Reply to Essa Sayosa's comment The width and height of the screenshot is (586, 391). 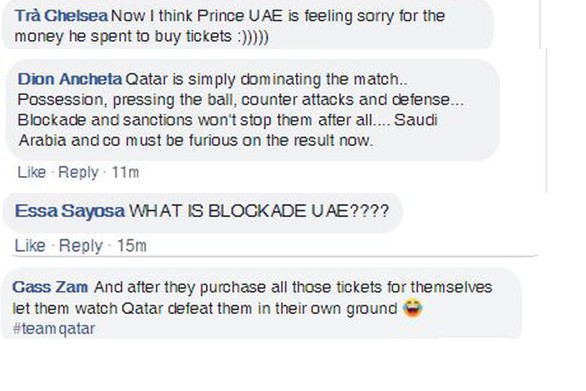tap(80, 246)
